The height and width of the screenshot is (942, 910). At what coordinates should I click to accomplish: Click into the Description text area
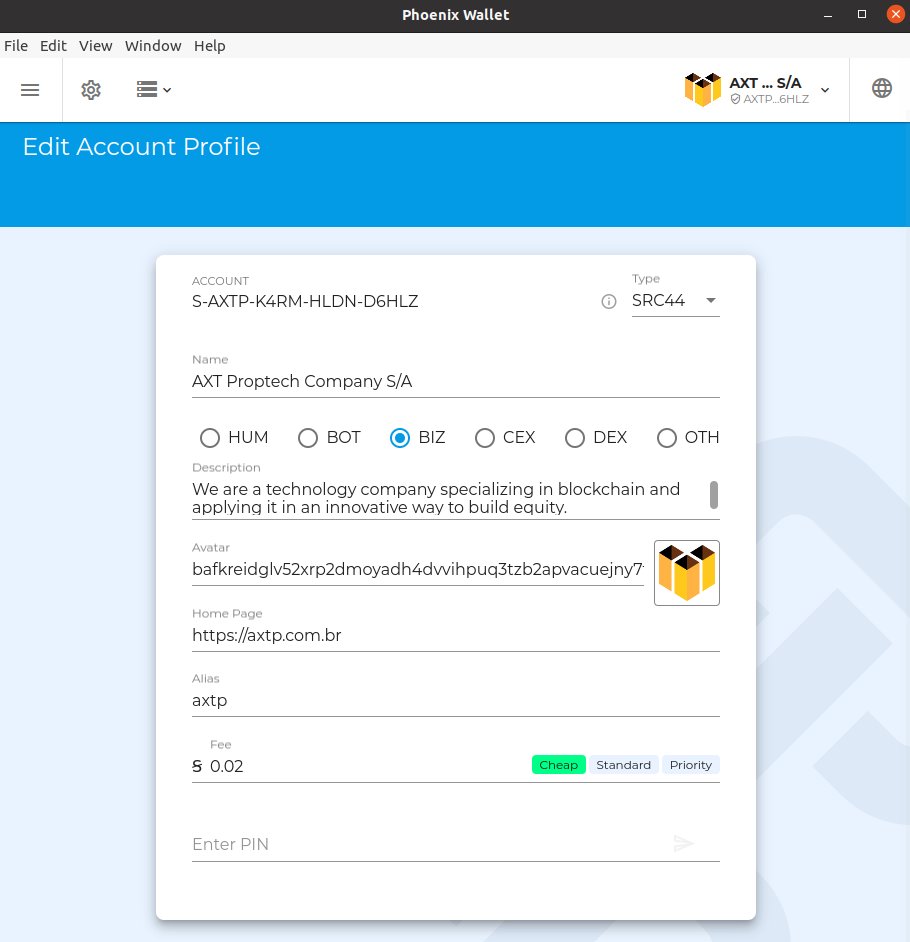click(x=449, y=498)
